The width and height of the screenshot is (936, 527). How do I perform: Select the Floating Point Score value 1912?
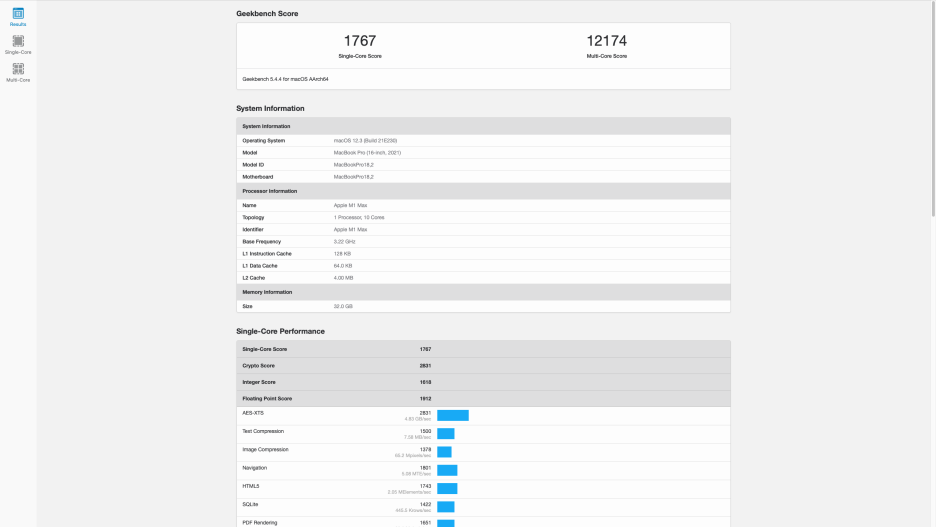click(x=425, y=399)
